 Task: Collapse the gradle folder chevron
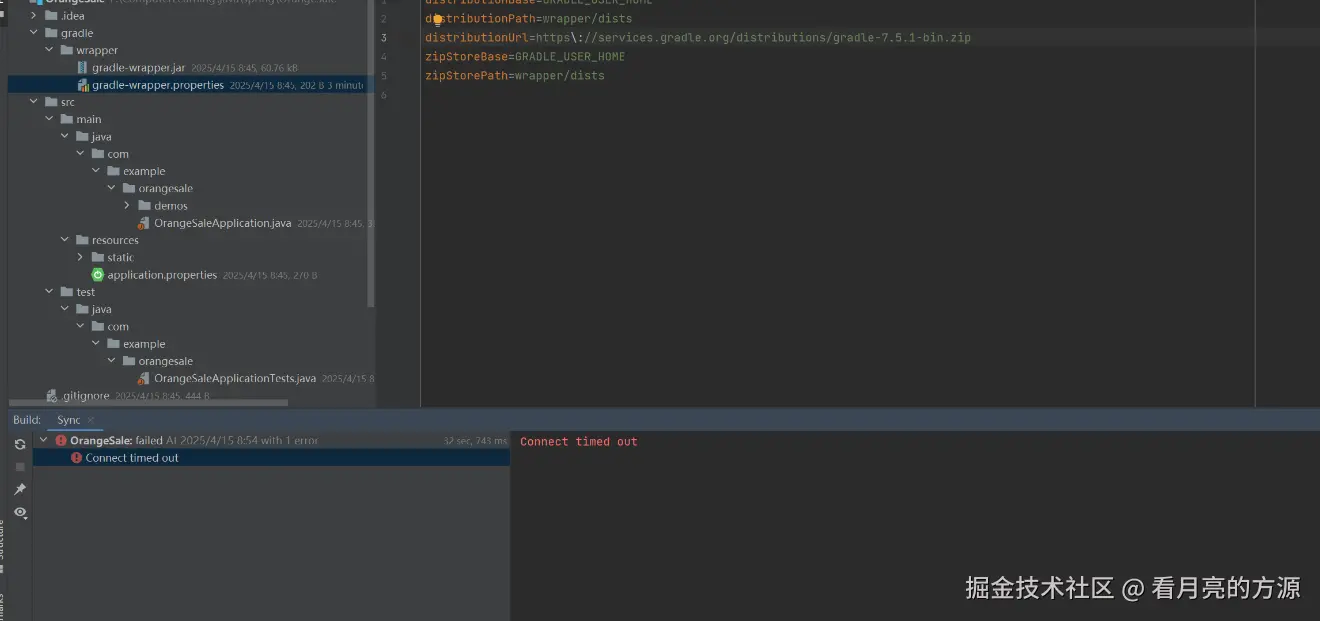point(34,33)
